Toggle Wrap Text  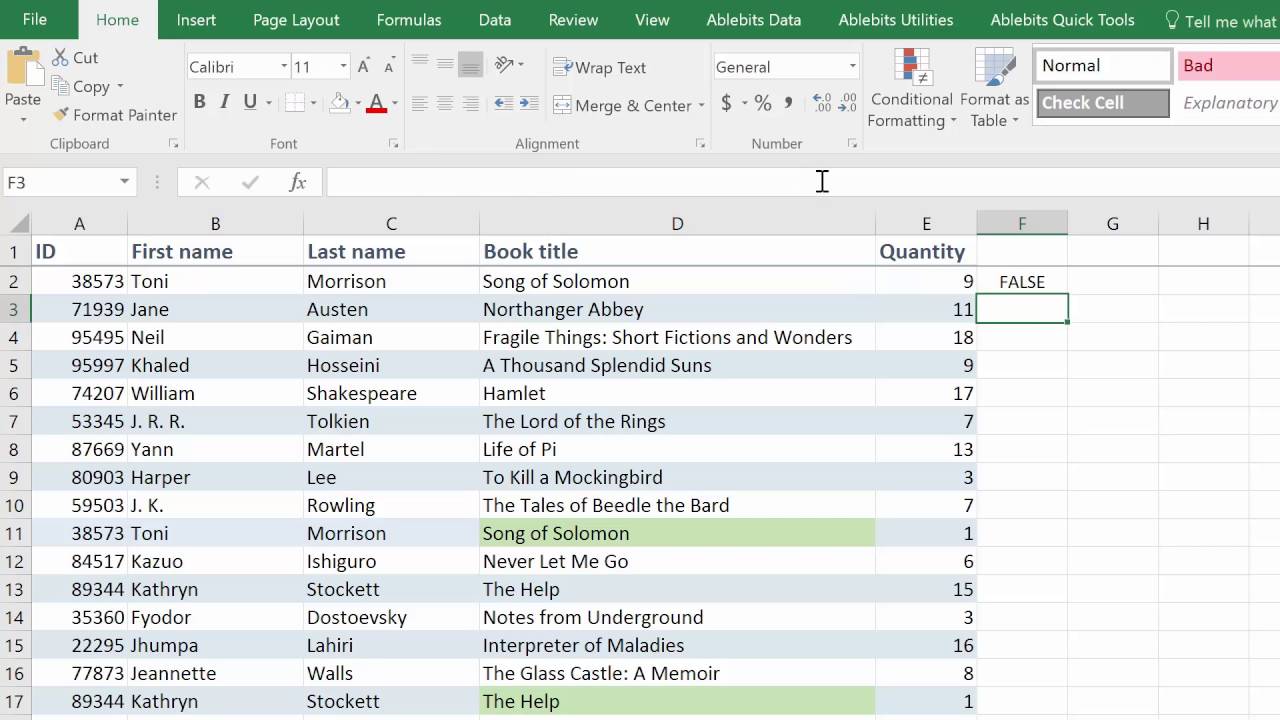tap(599, 67)
